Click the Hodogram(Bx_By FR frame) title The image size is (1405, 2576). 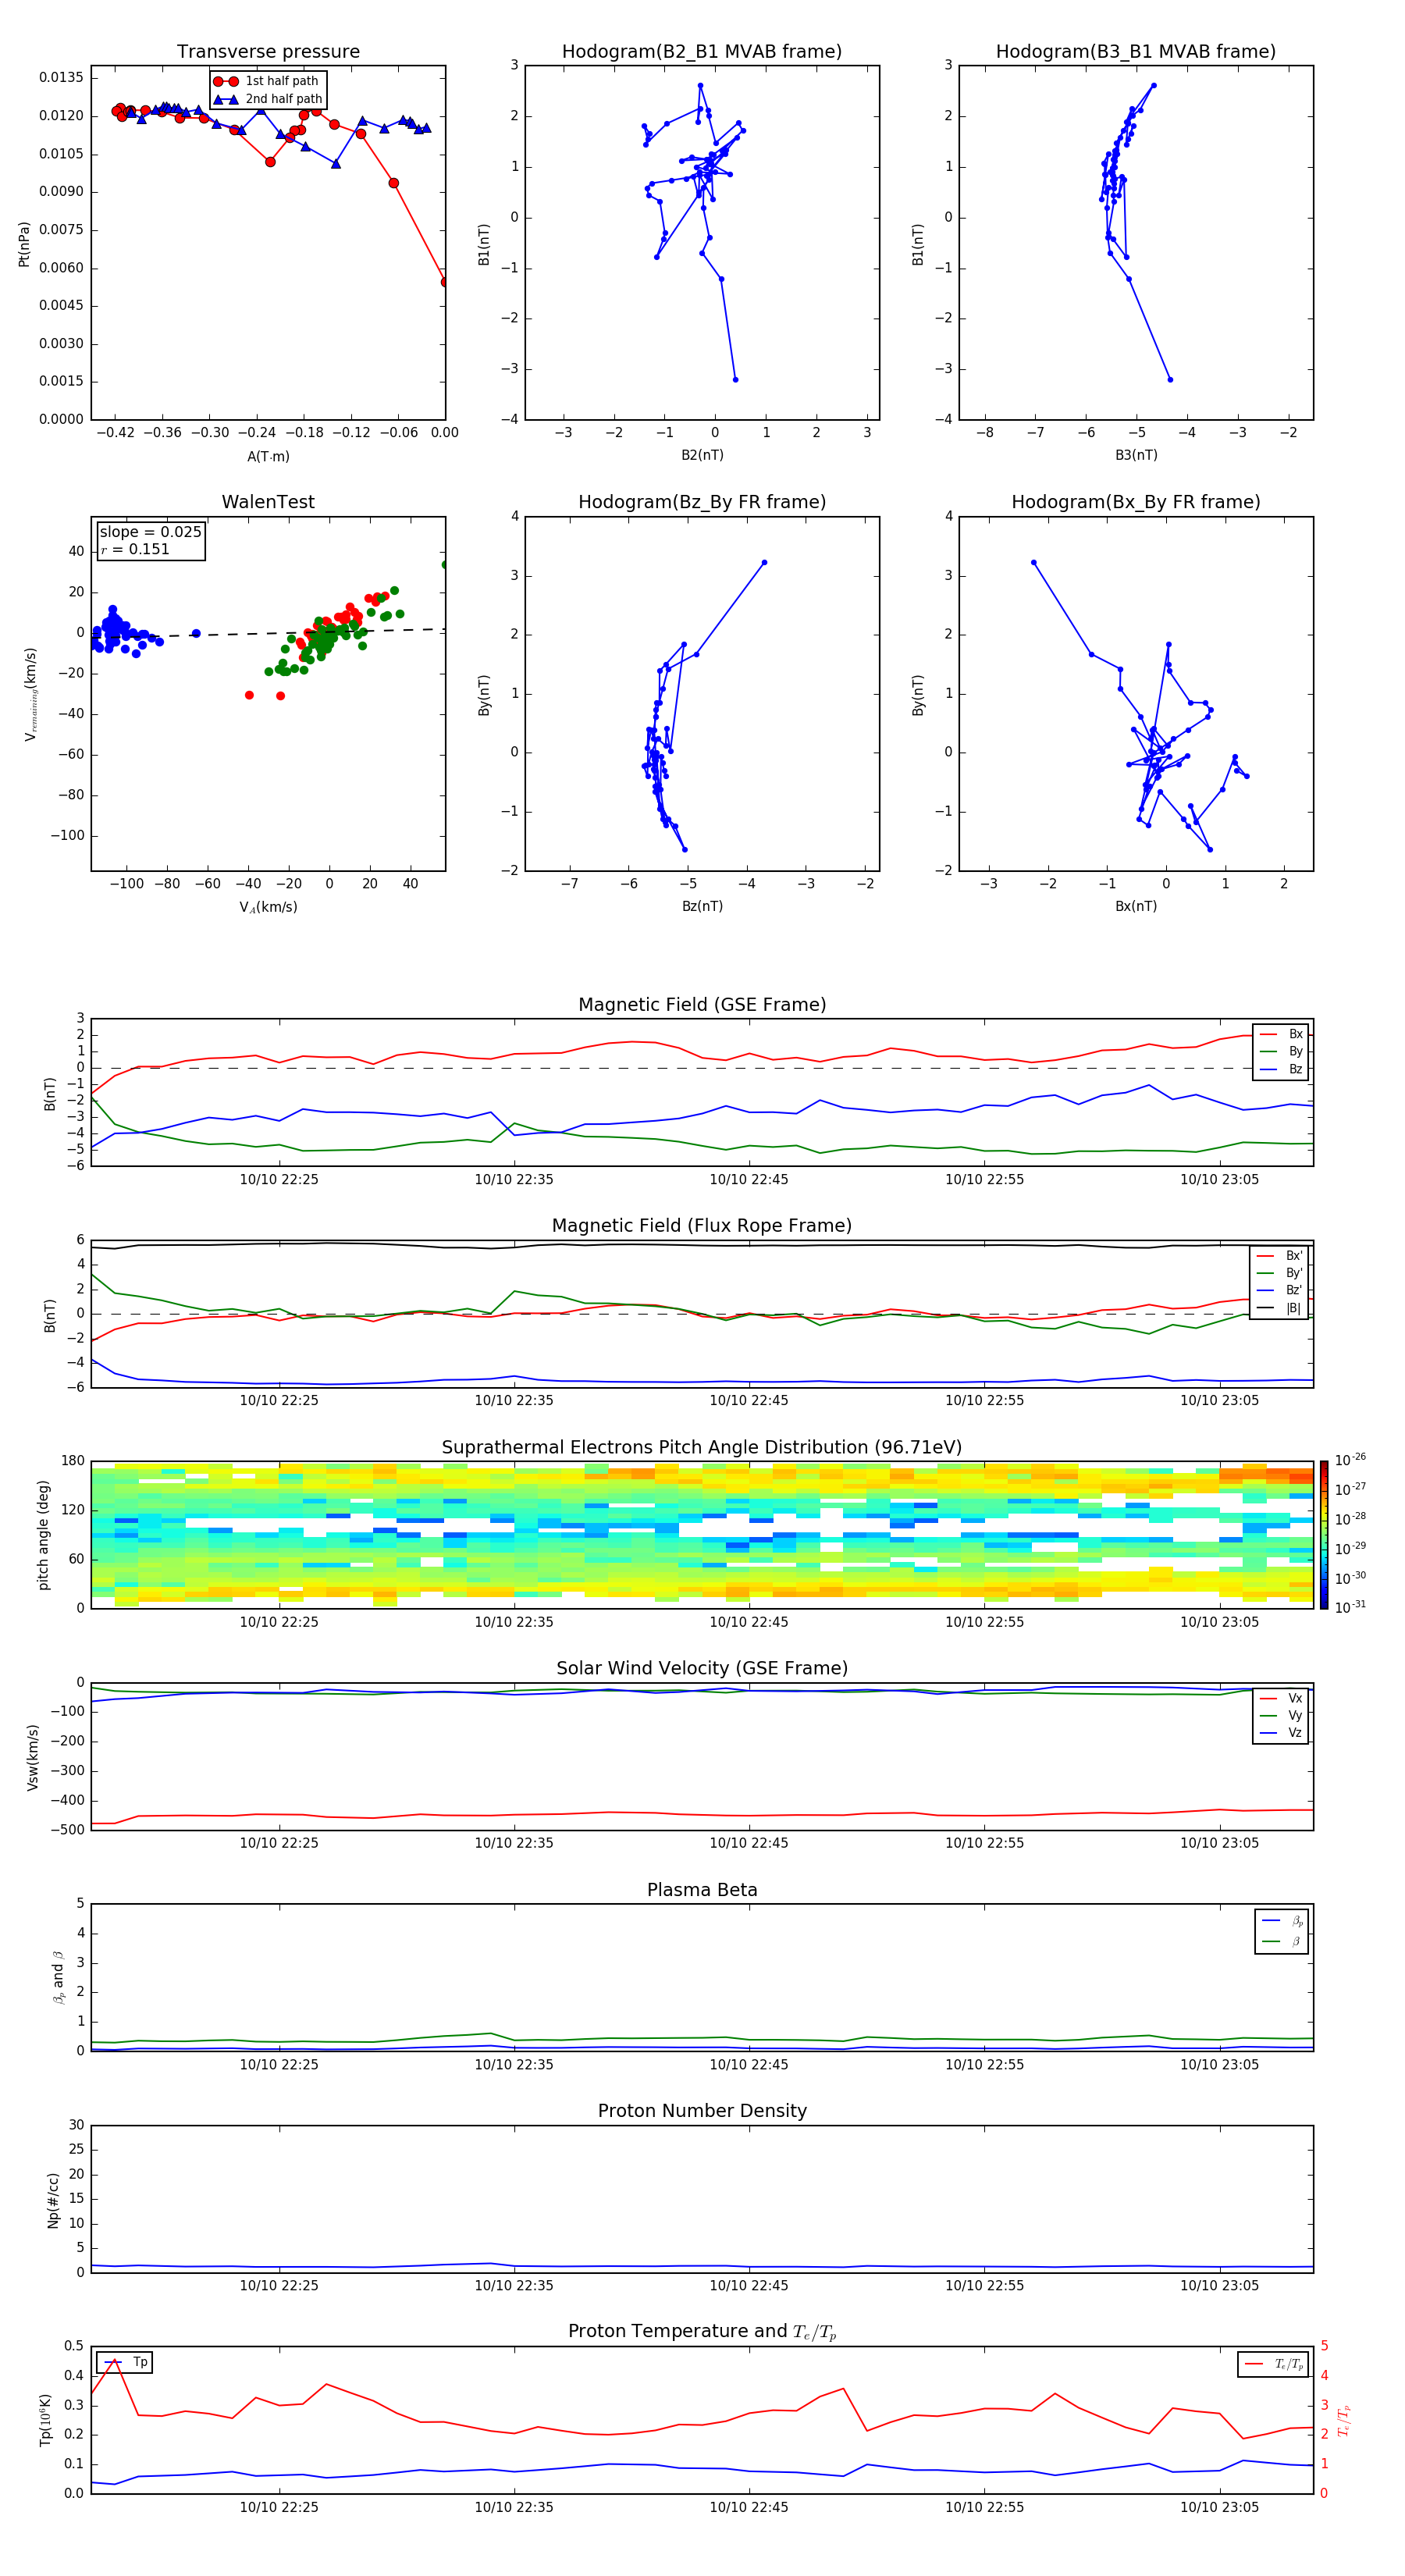tap(1136, 502)
